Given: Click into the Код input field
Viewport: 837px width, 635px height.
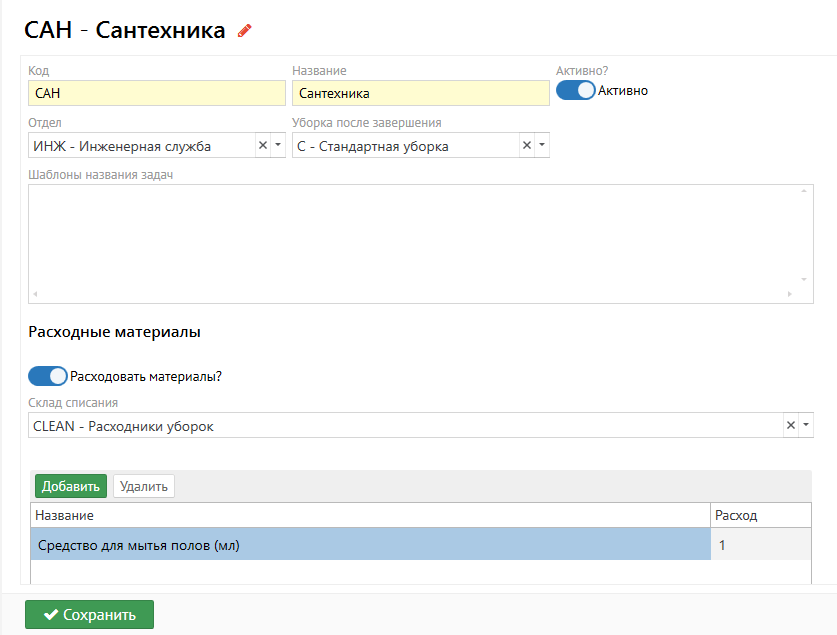Looking at the screenshot, I should pos(157,93).
